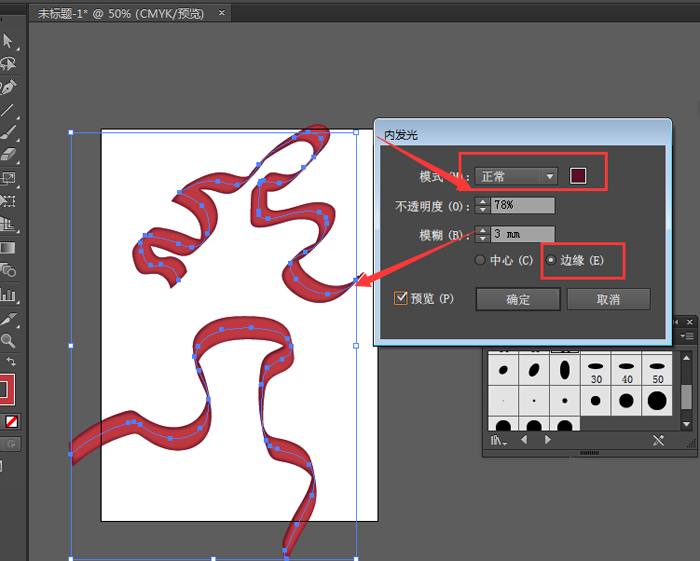
Task: Pick the tall vertical oval brush
Action: pos(565,370)
